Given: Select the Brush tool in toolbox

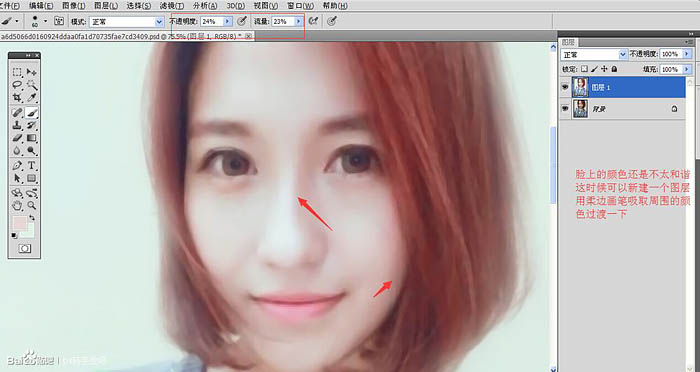Looking at the screenshot, I should point(31,112).
